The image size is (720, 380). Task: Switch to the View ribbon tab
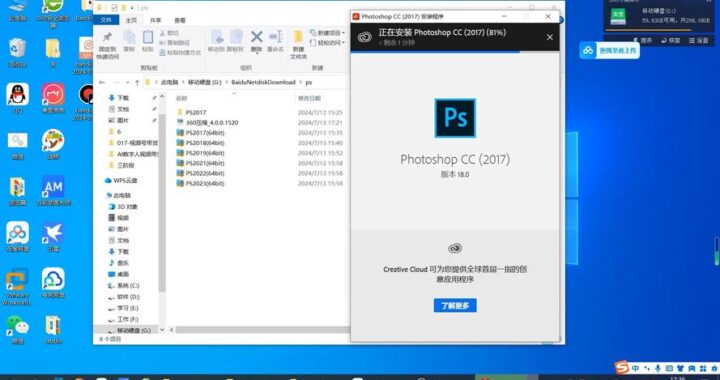pos(180,20)
